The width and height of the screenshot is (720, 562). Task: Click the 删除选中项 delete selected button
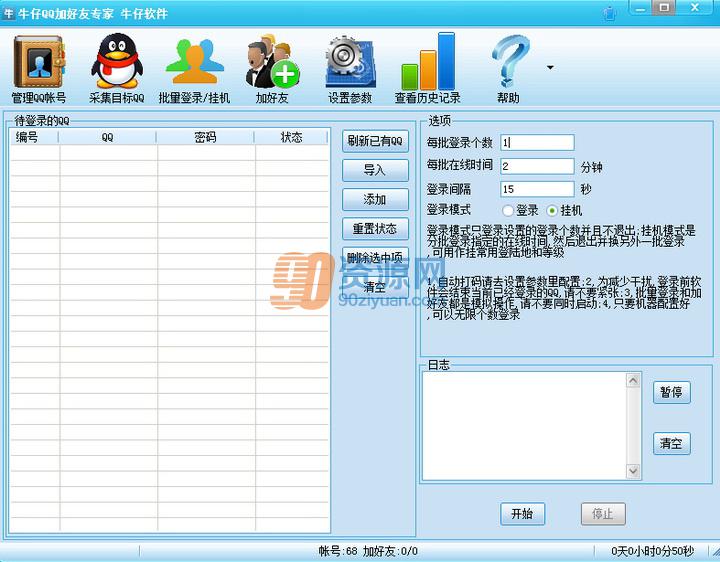click(375, 258)
